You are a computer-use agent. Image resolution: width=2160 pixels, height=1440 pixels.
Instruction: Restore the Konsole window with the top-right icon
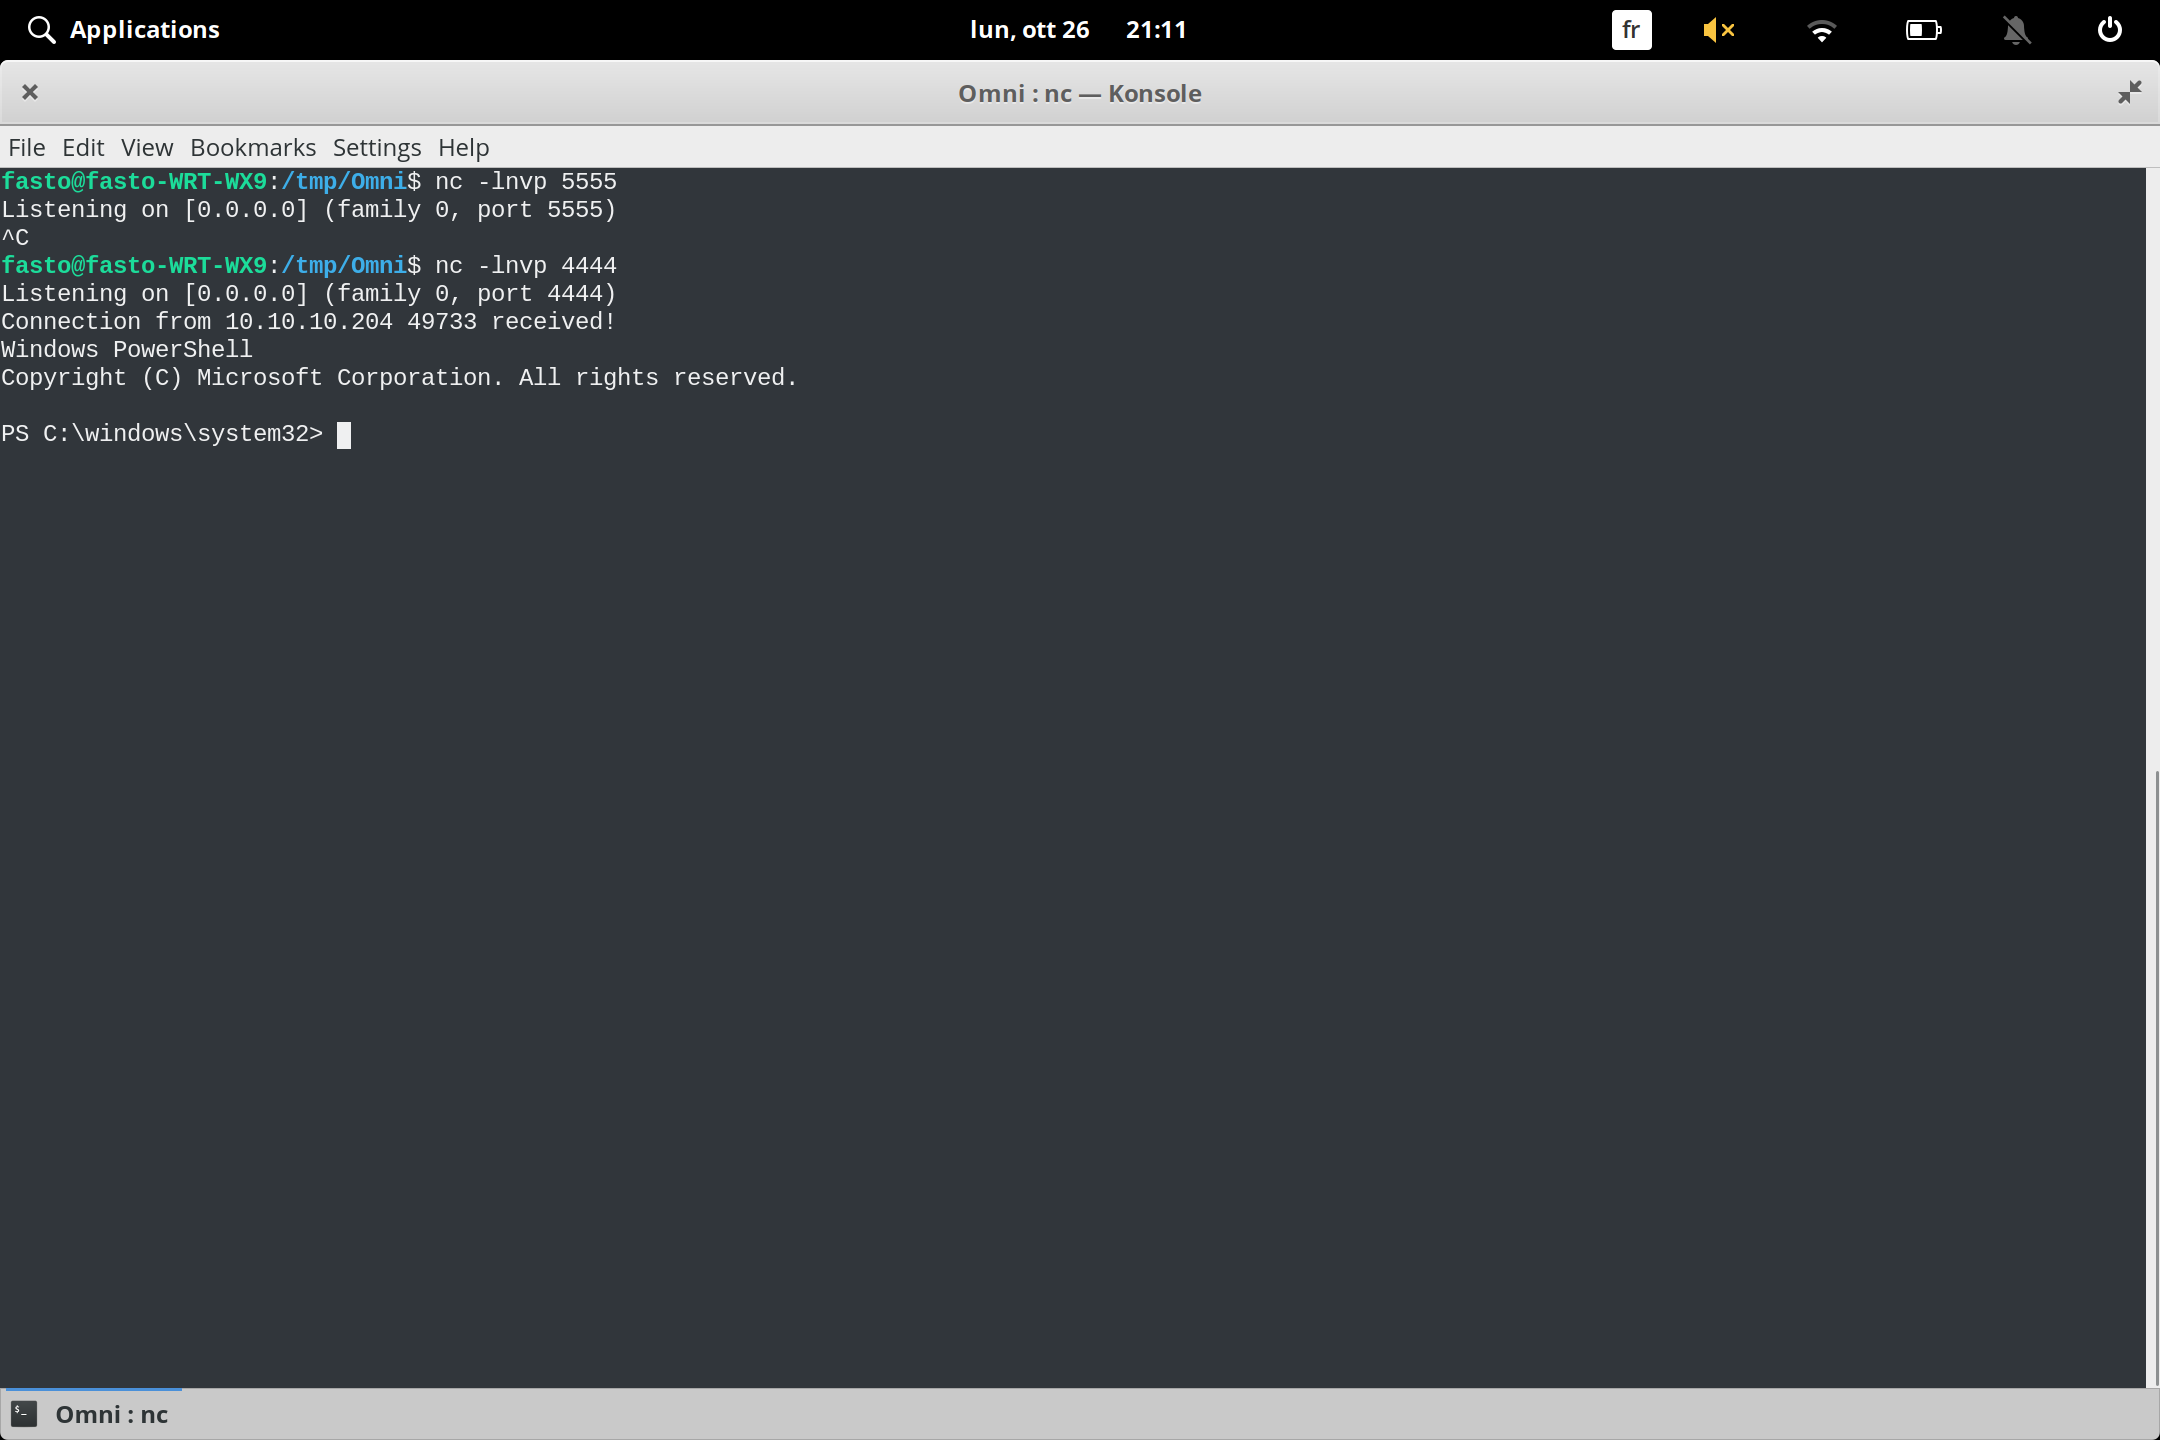click(2129, 92)
